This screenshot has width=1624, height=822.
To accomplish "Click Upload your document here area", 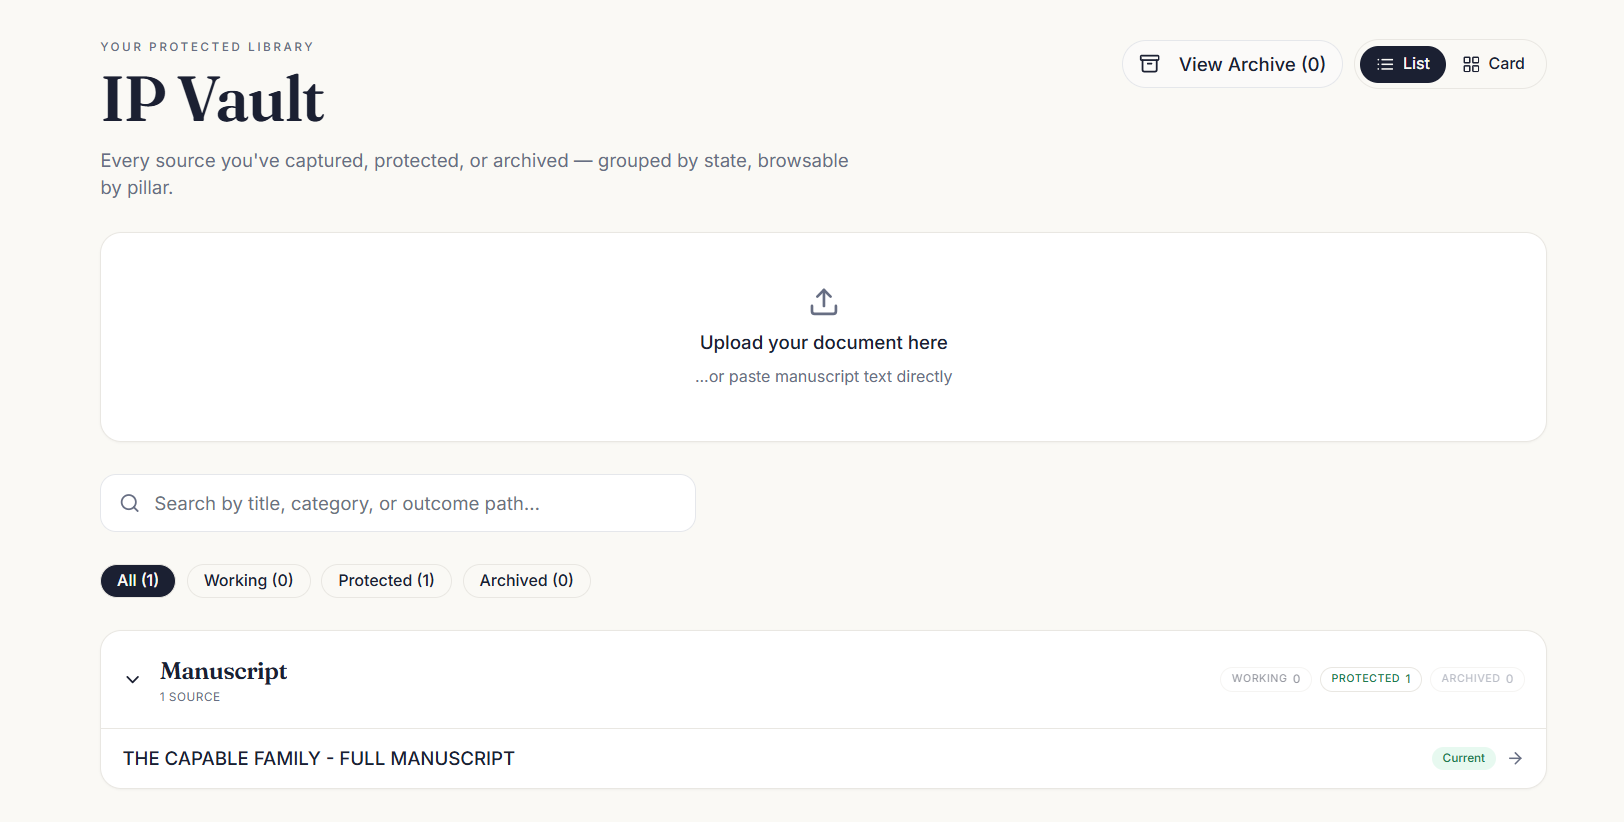I will [x=824, y=337].
